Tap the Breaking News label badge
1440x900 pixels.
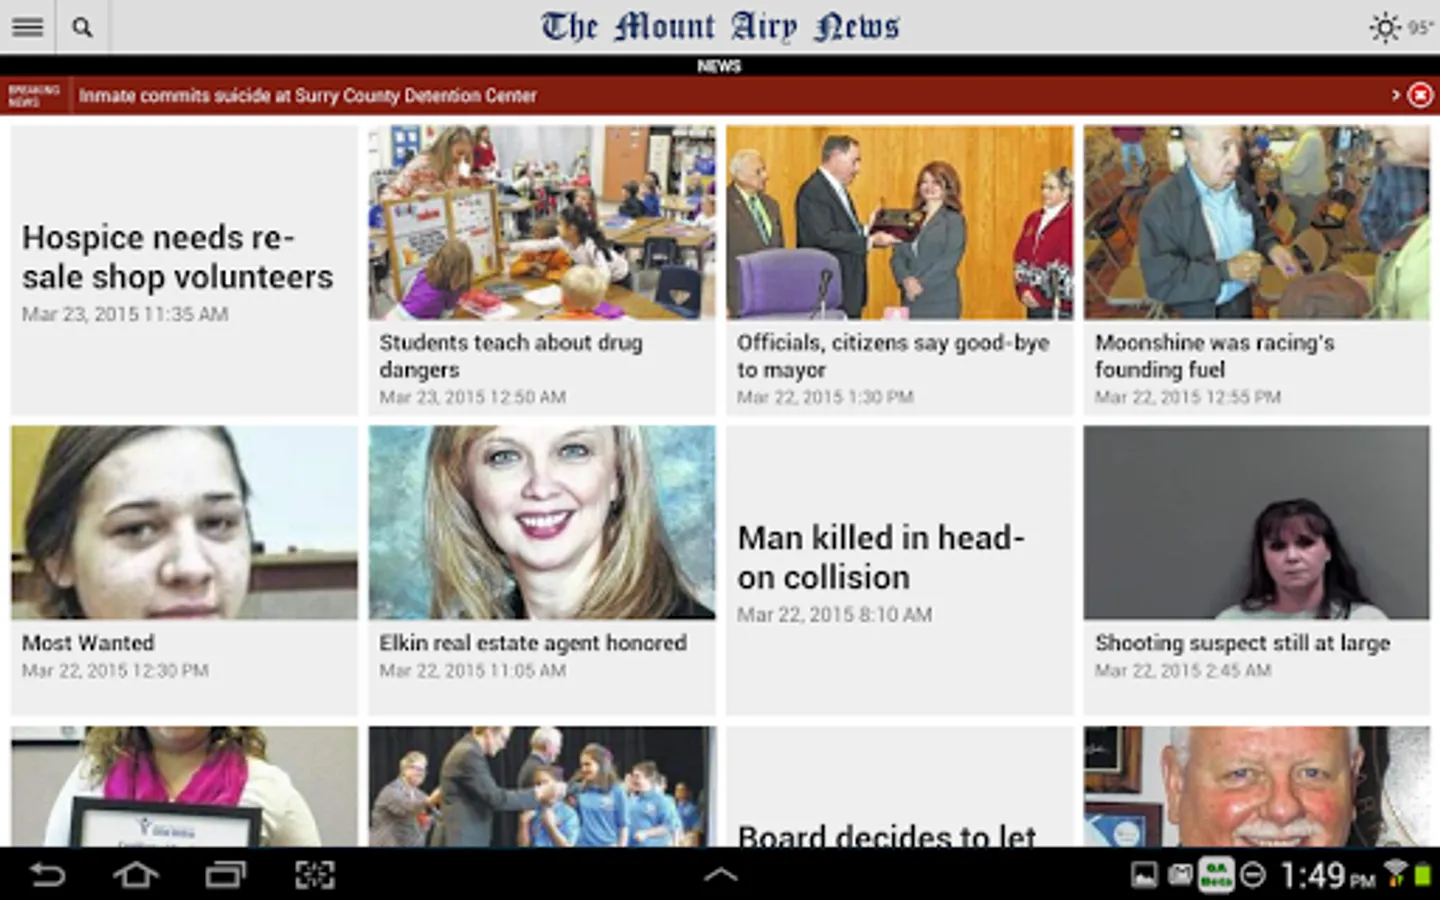click(x=33, y=95)
